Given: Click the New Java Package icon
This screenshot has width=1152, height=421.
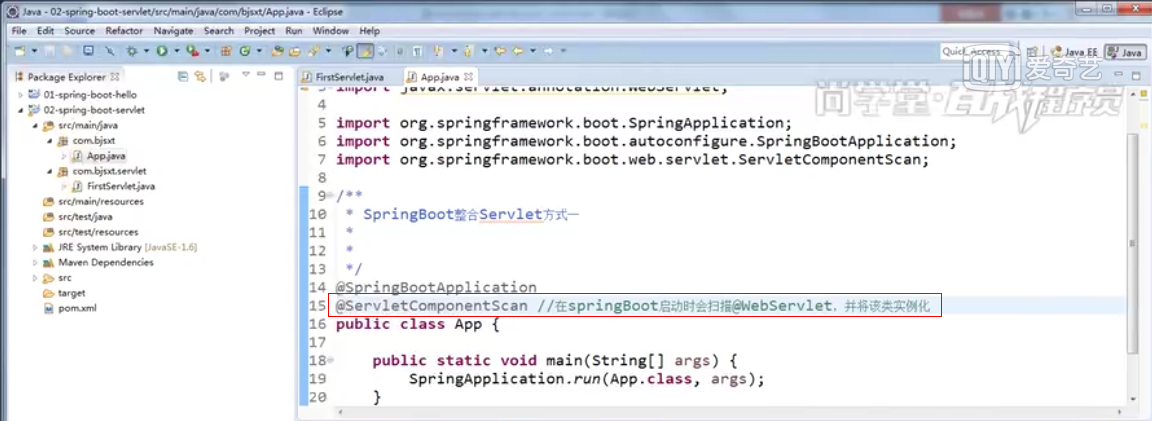Looking at the screenshot, I should click(x=226, y=51).
